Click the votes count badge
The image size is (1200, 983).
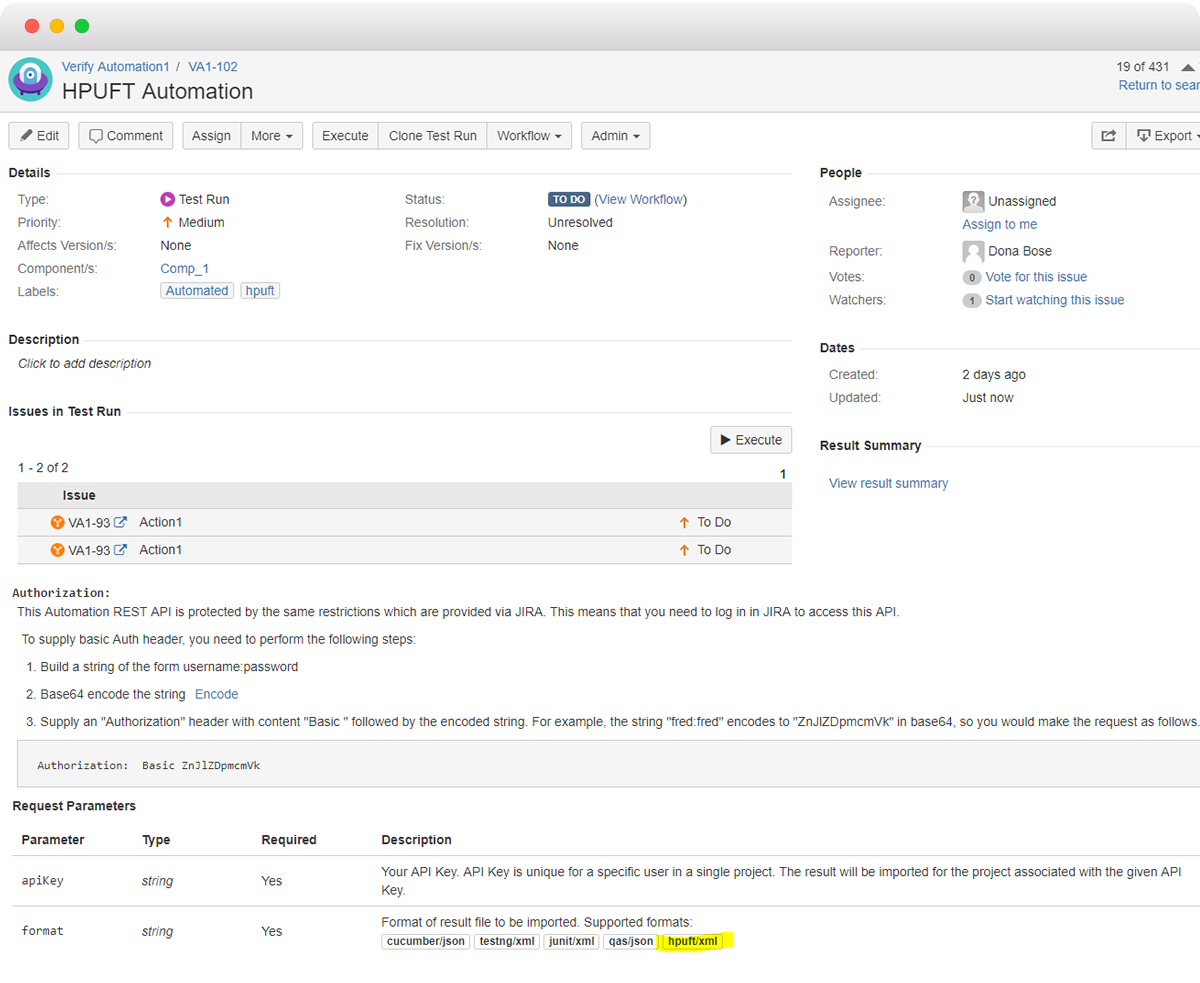point(971,277)
